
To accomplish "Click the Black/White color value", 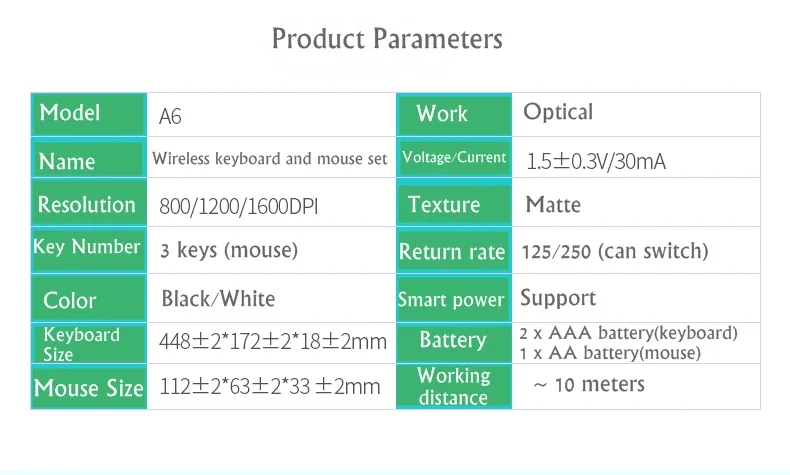I will (x=218, y=298).
